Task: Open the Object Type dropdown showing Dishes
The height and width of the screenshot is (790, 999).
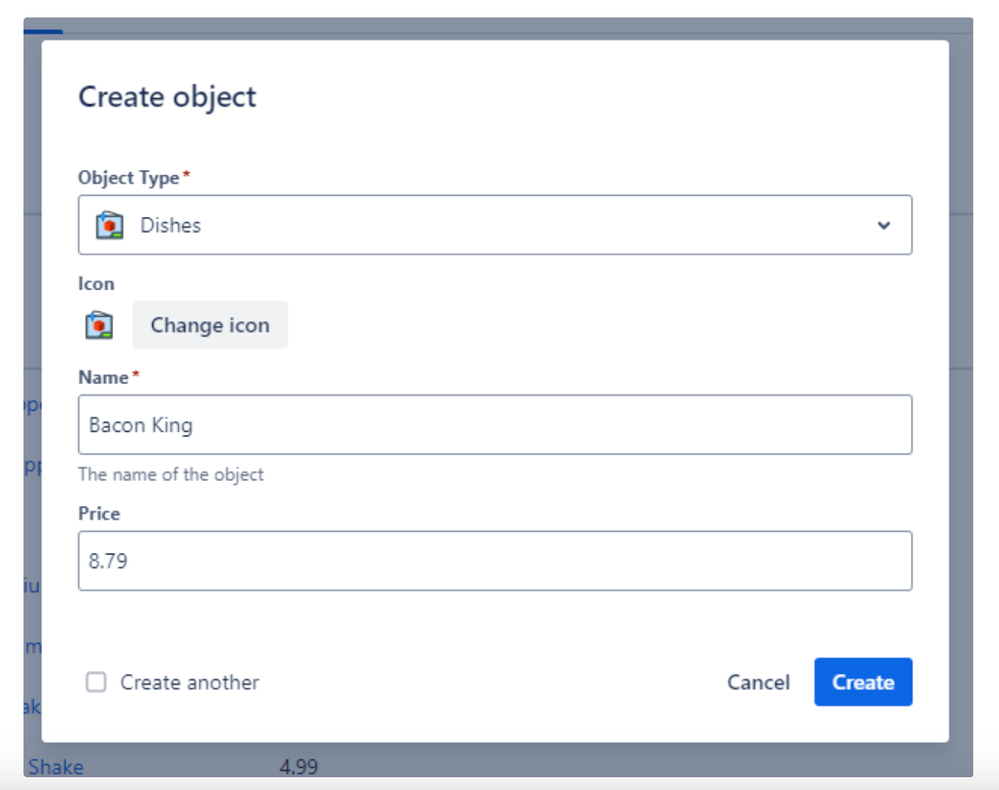Action: pyautogui.click(x=495, y=225)
